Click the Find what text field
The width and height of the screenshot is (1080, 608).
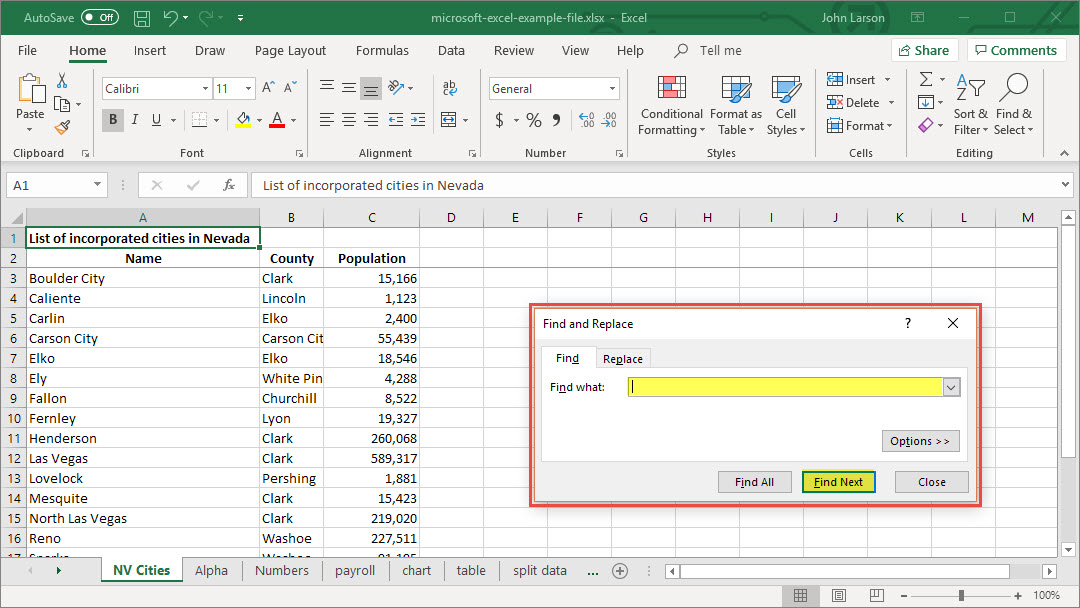(x=785, y=387)
